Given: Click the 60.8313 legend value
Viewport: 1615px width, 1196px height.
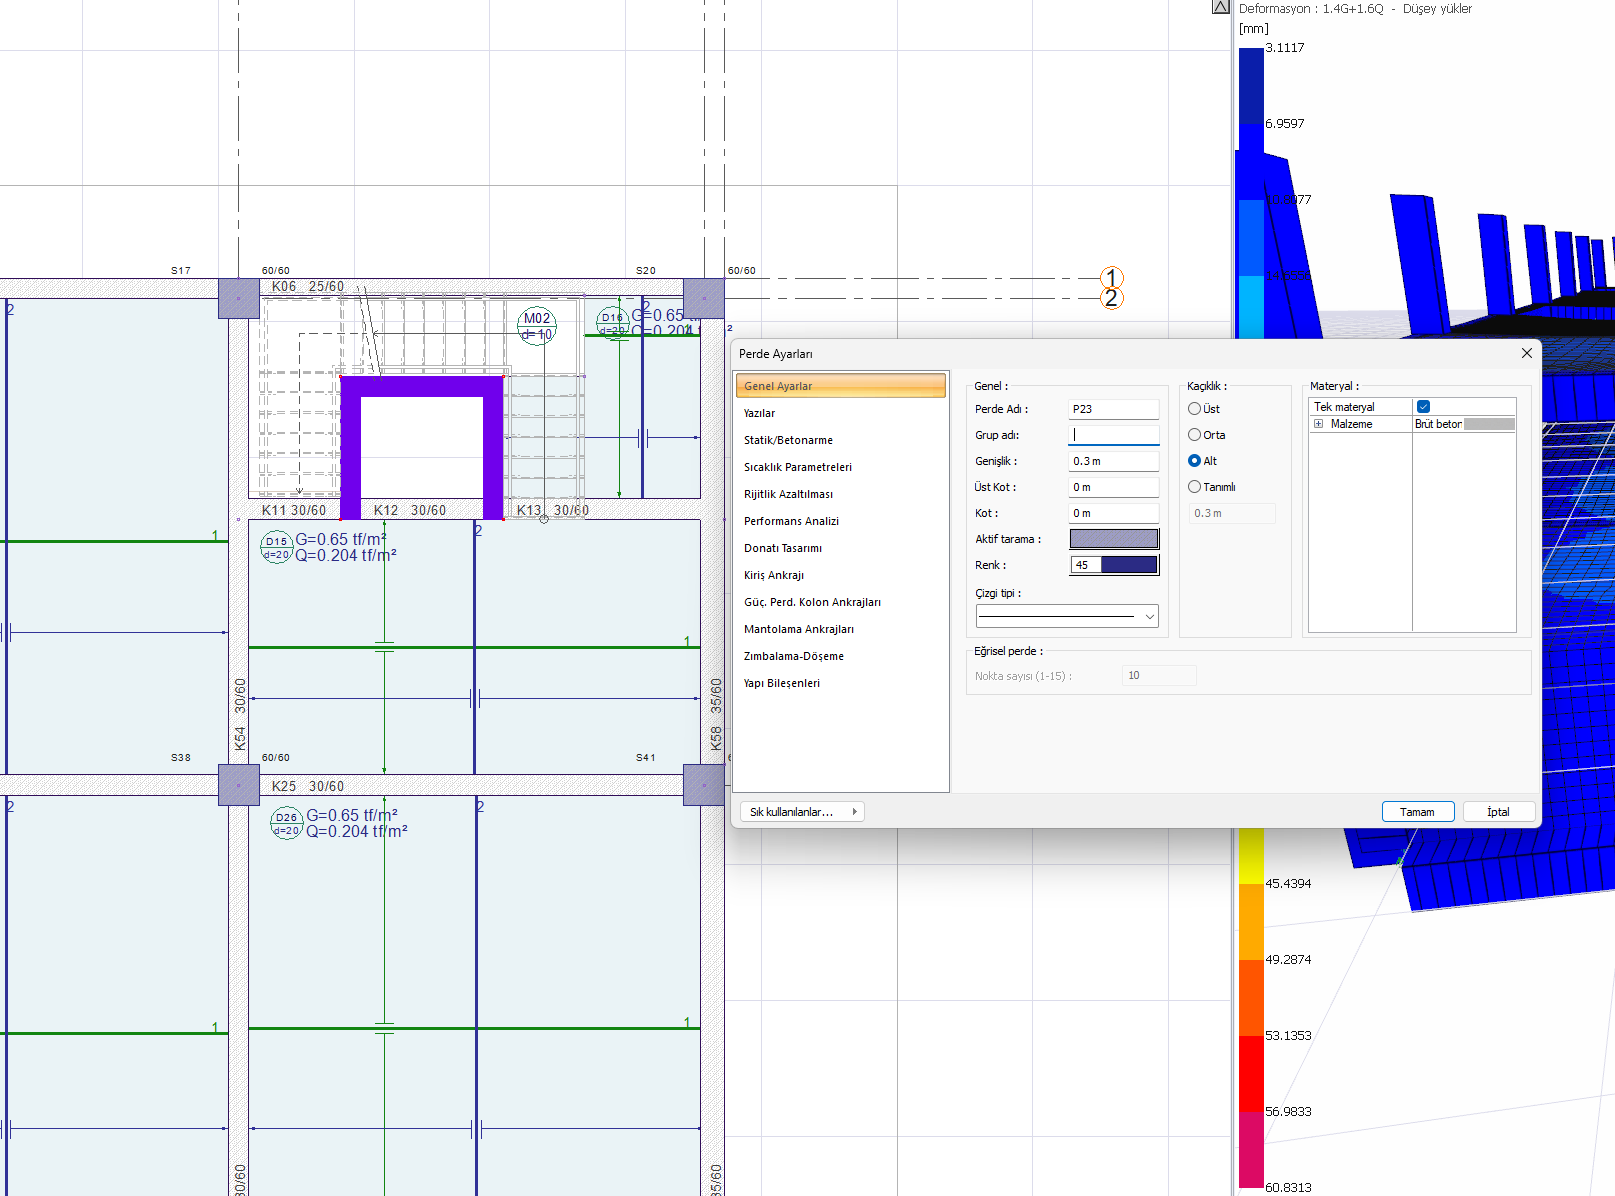Looking at the screenshot, I should point(1288,1188).
